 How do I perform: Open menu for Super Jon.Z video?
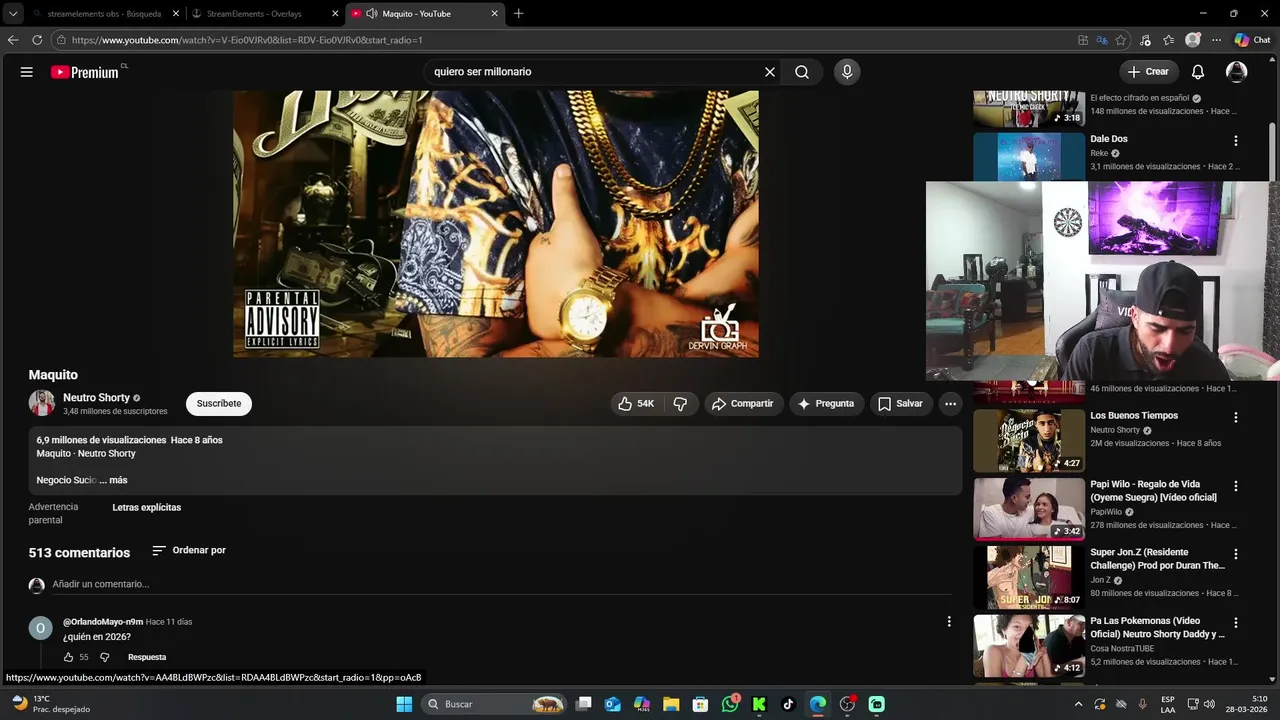(x=1236, y=554)
